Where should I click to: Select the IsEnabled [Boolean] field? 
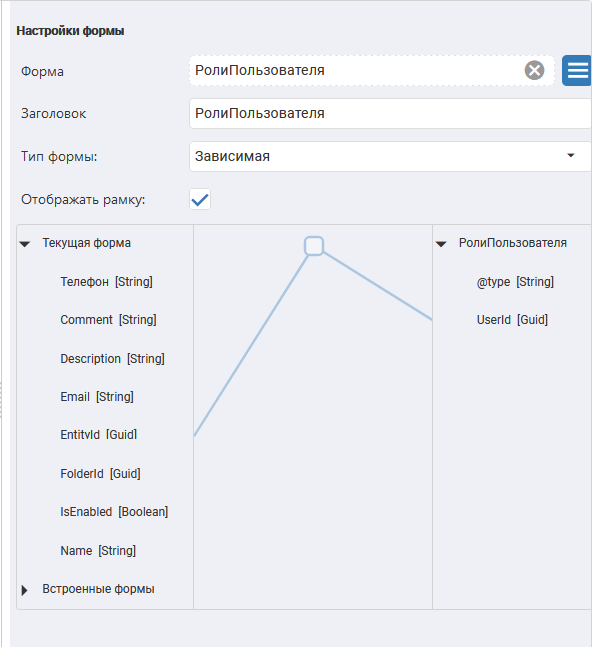[114, 512]
